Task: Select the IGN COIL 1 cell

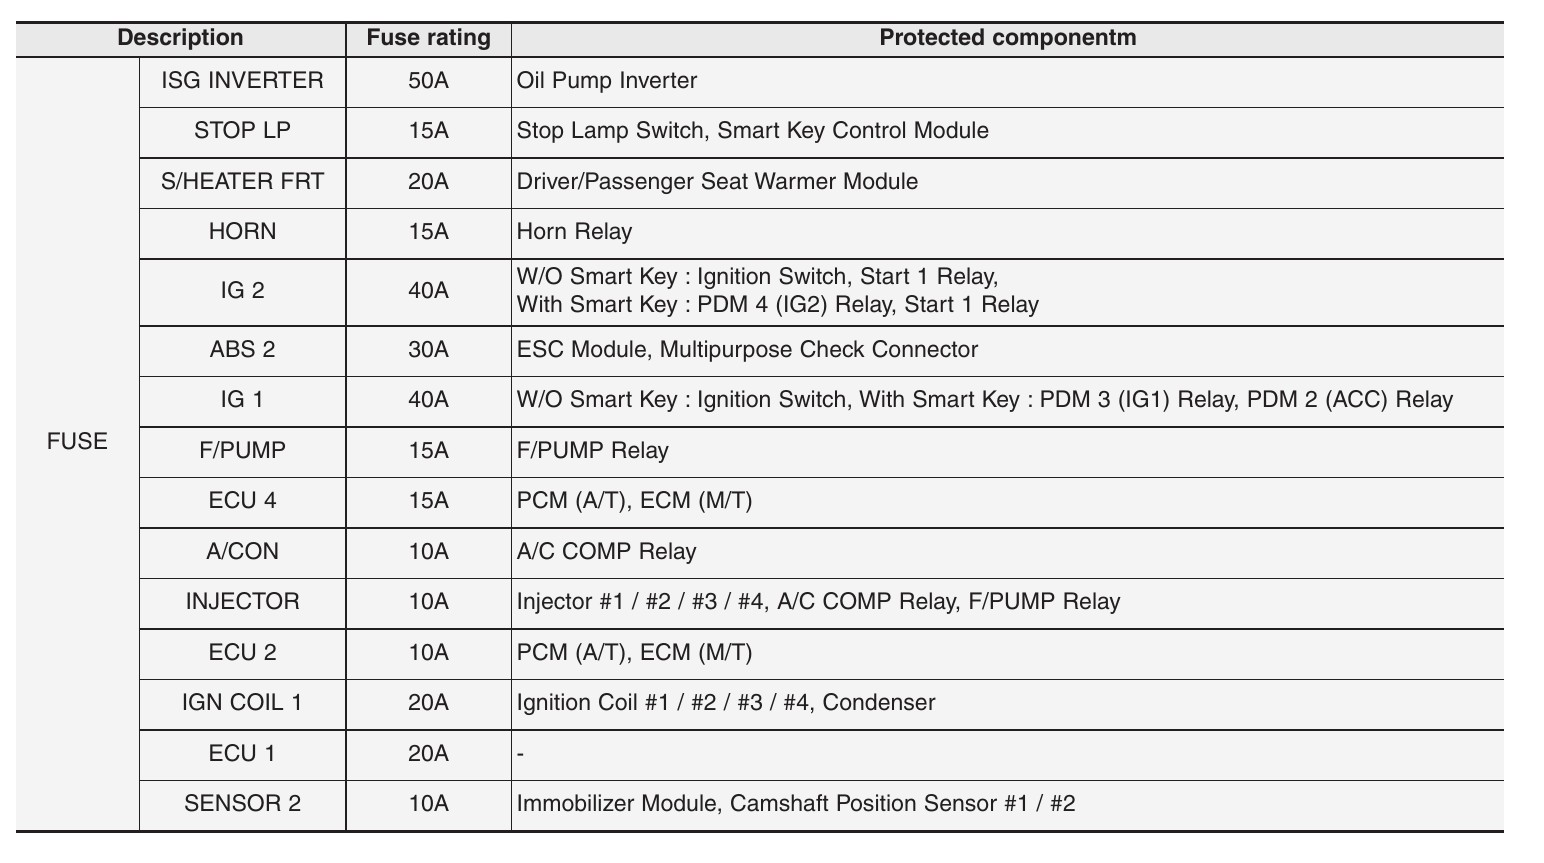Action: pyautogui.click(x=243, y=703)
